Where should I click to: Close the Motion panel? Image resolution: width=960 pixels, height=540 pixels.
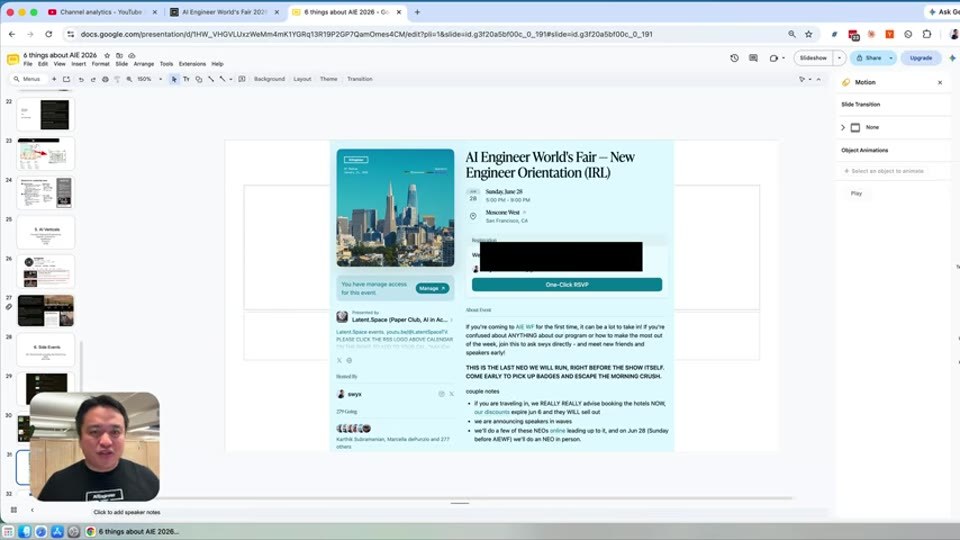click(940, 82)
